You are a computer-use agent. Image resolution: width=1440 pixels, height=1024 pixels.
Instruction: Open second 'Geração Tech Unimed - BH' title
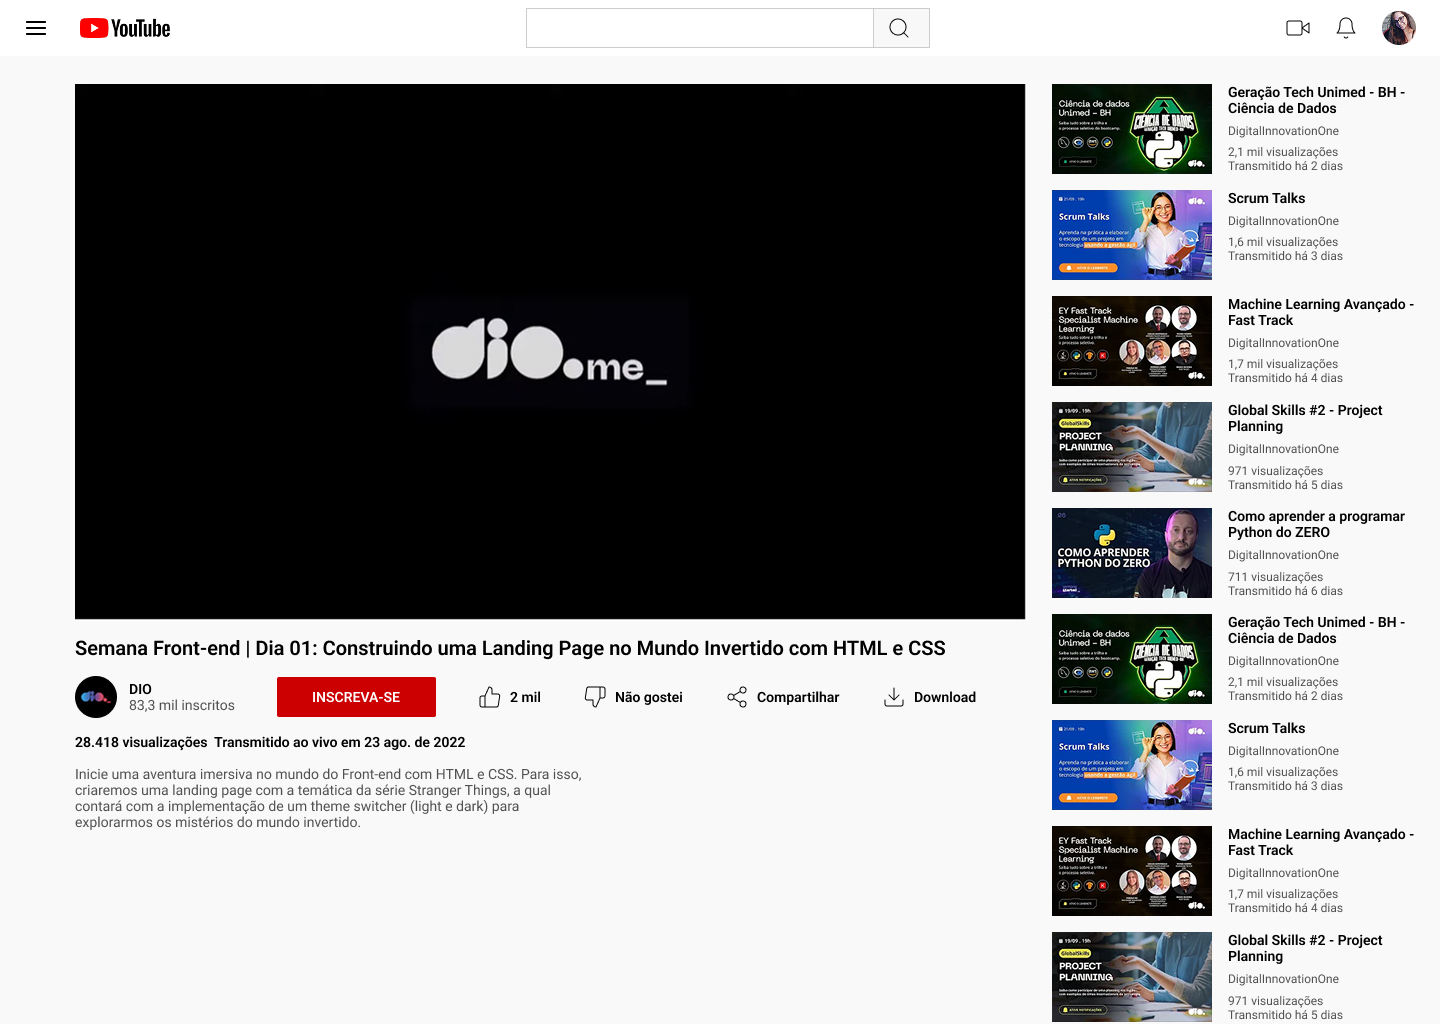1316,630
